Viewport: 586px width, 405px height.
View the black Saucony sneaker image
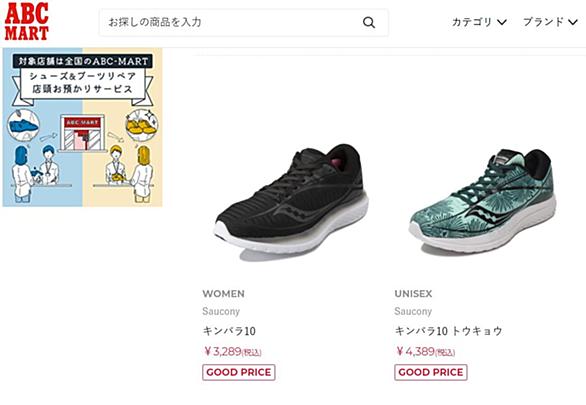coord(291,200)
